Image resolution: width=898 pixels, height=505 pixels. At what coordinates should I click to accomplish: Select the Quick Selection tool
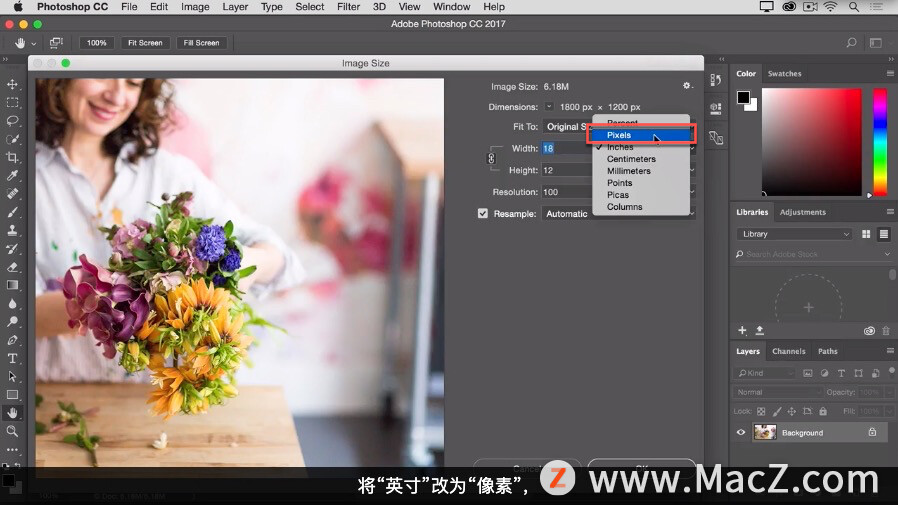coord(12,139)
